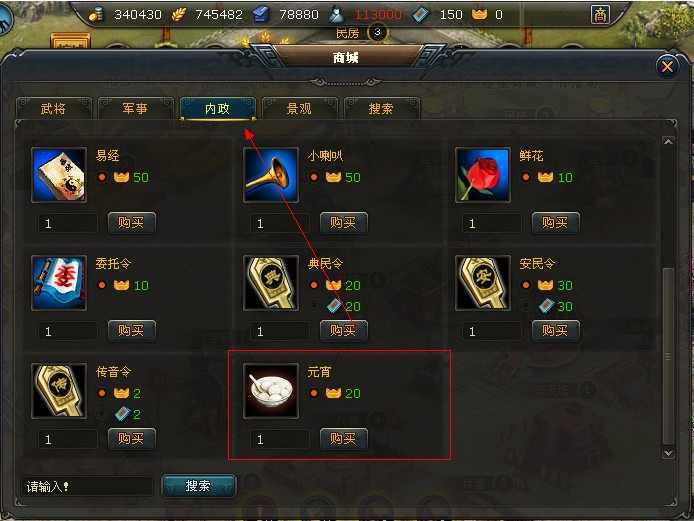Click the scroll down arrow in shop list
Viewport: 694px width, 521px height.
click(x=668, y=453)
